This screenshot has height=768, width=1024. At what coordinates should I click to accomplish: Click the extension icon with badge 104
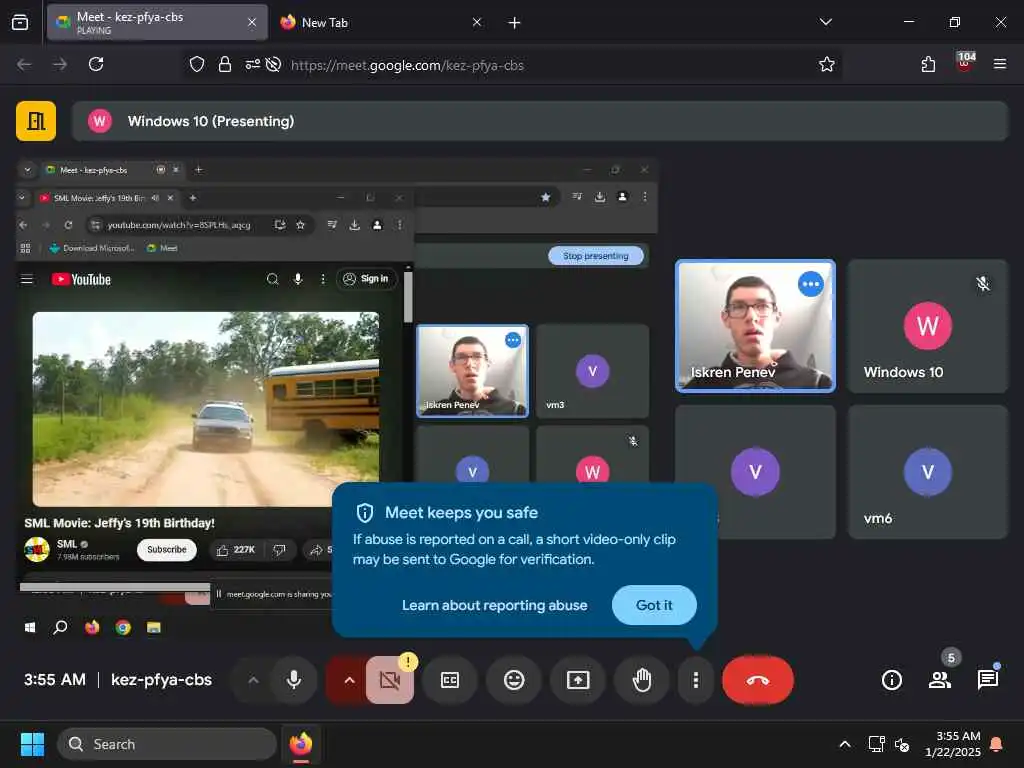(x=965, y=63)
